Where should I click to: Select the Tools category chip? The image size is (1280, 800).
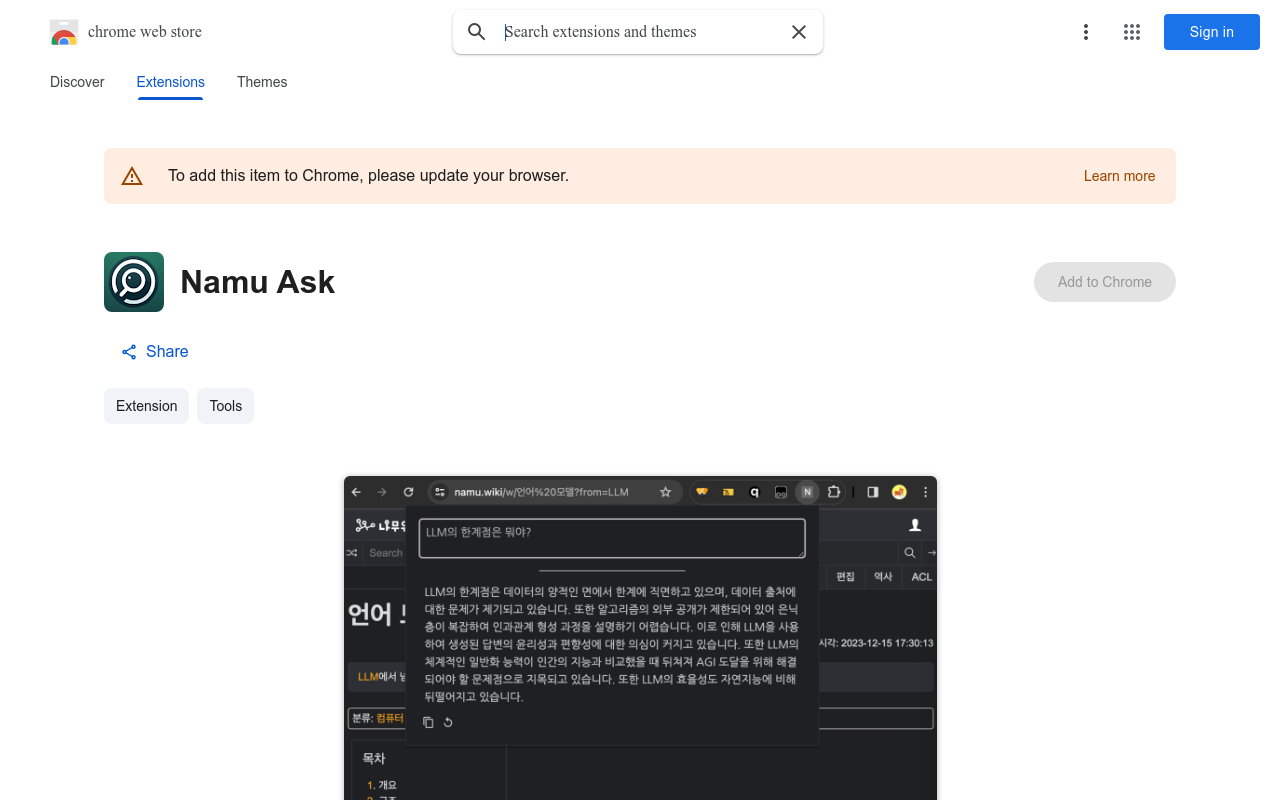(x=225, y=406)
